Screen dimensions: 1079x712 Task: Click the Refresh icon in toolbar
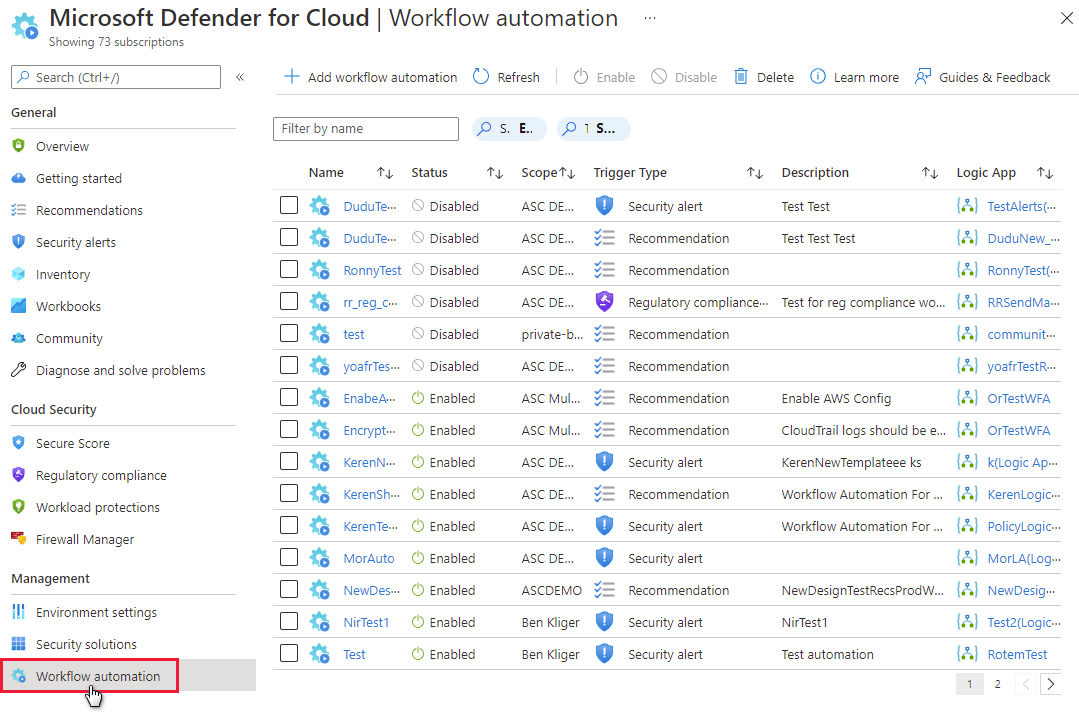[x=481, y=77]
